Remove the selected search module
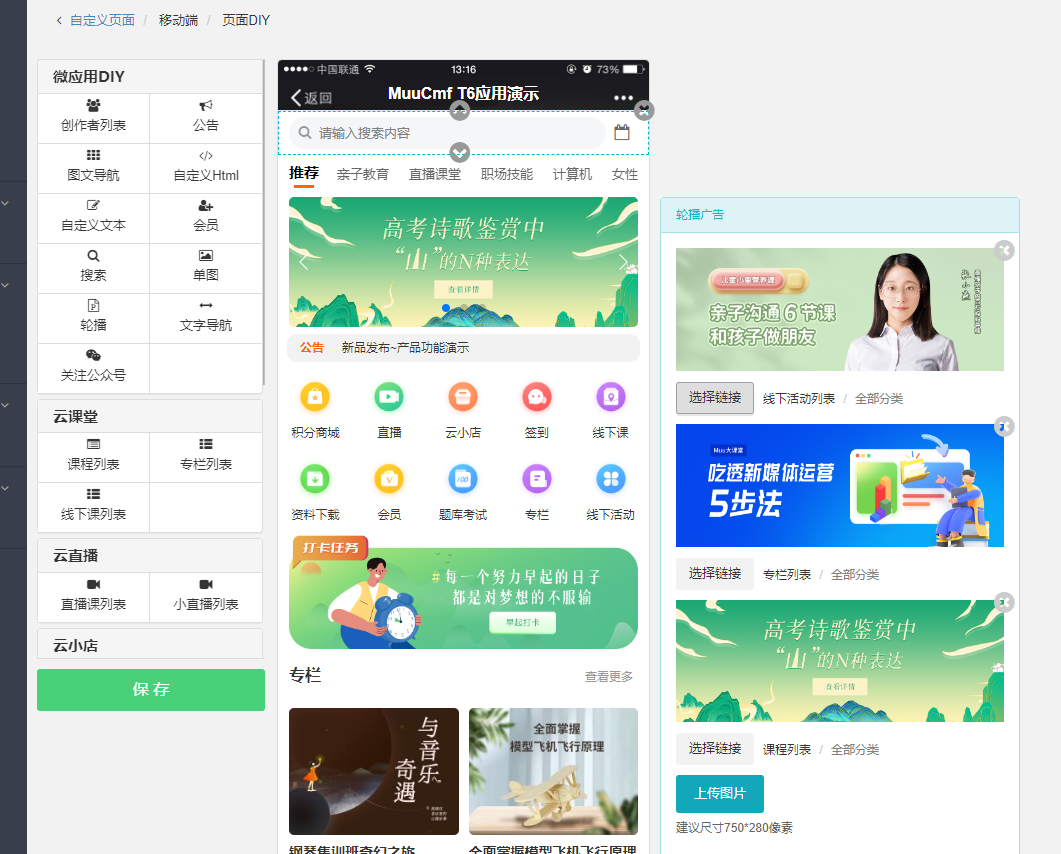 click(x=644, y=110)
